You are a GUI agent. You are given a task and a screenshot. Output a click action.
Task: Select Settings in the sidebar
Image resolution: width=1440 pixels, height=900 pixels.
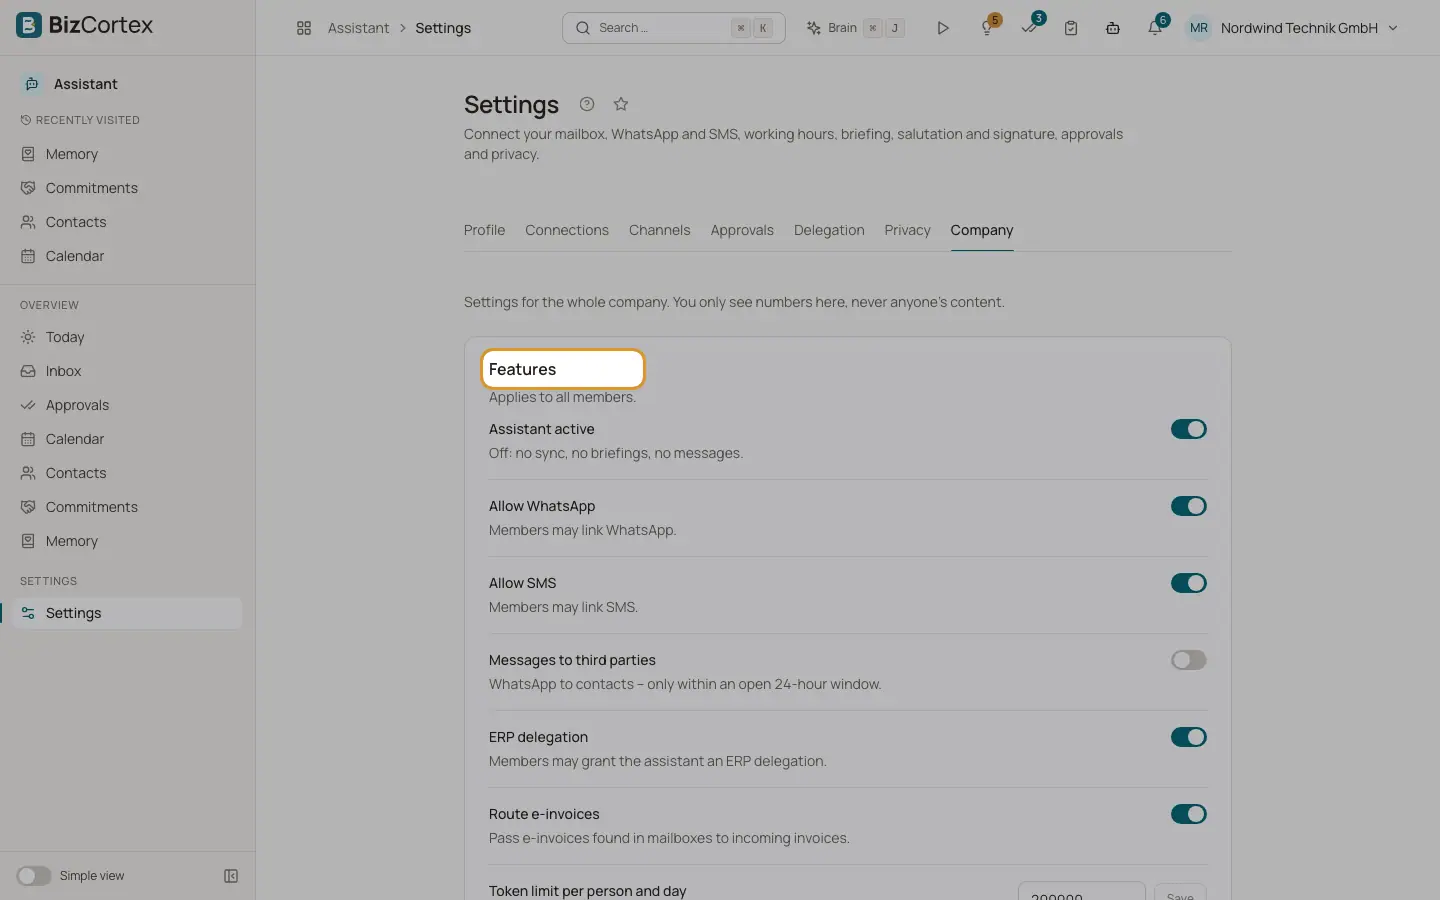[x=128, y=613]
